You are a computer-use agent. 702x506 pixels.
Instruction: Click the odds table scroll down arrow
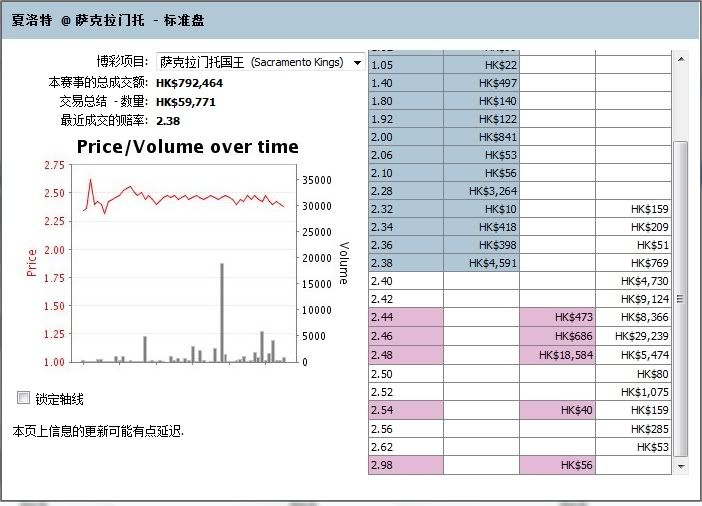point(682,466)
